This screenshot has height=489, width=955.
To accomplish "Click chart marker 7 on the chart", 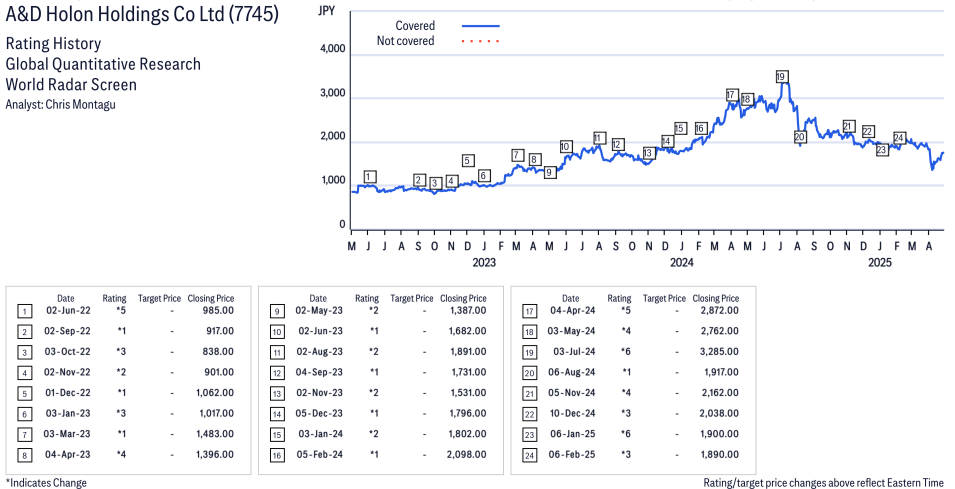I will click(517, 155).
